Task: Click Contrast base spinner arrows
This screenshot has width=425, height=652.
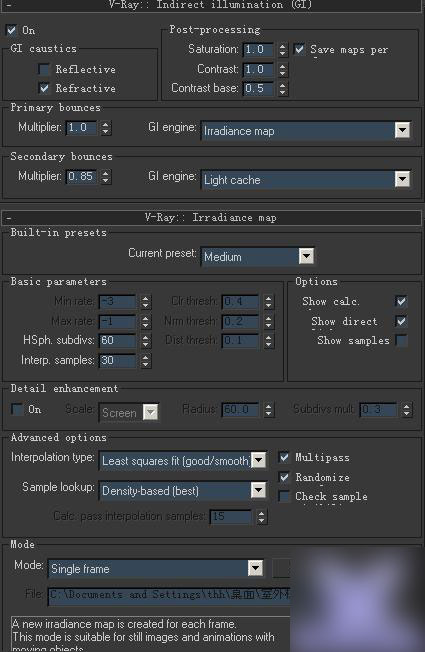Action: pos(283,88)
